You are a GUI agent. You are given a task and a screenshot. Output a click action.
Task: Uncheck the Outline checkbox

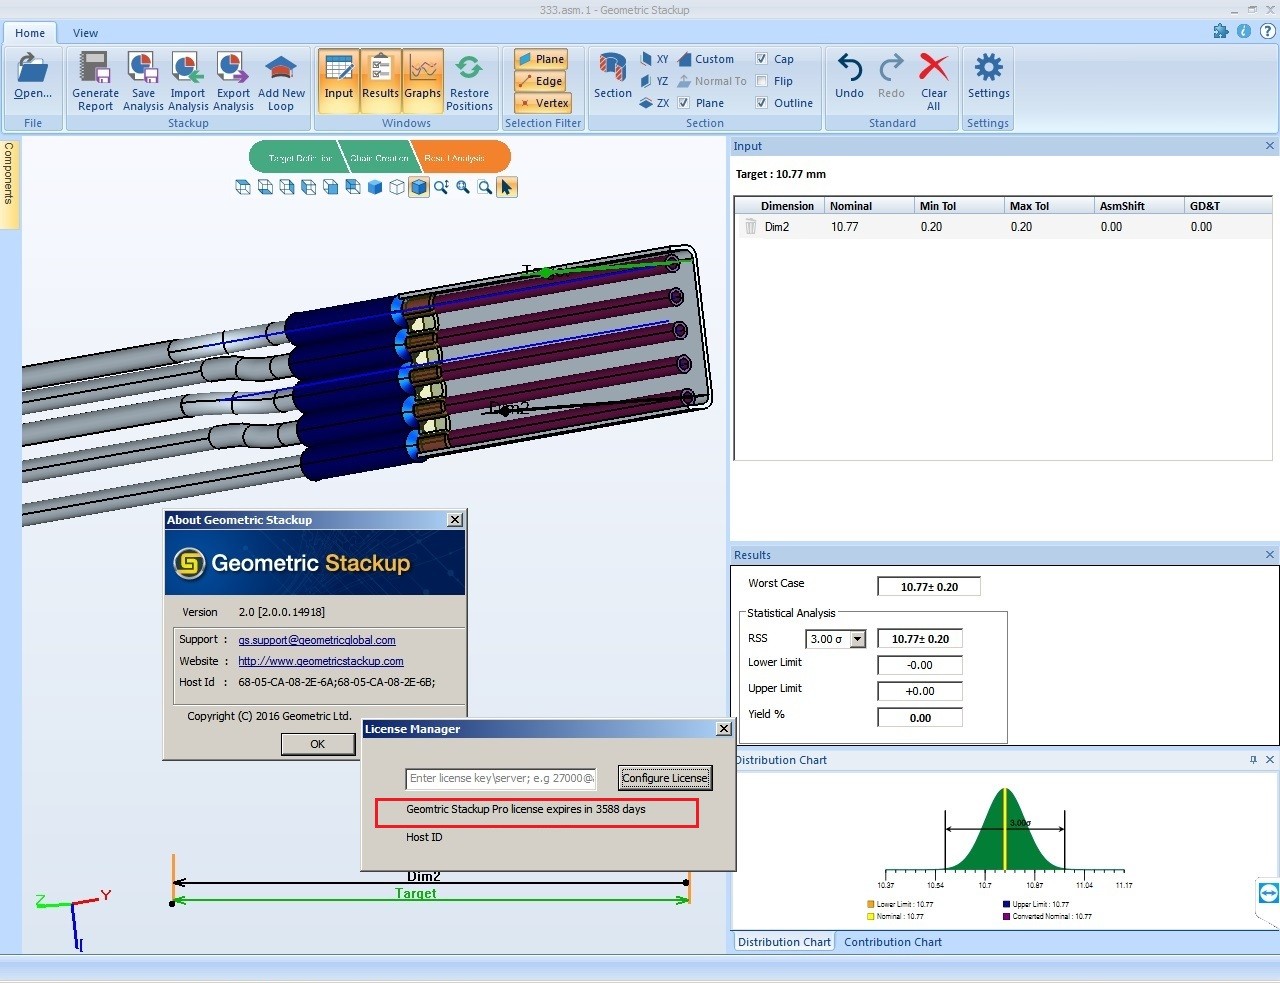coord(762,103)
